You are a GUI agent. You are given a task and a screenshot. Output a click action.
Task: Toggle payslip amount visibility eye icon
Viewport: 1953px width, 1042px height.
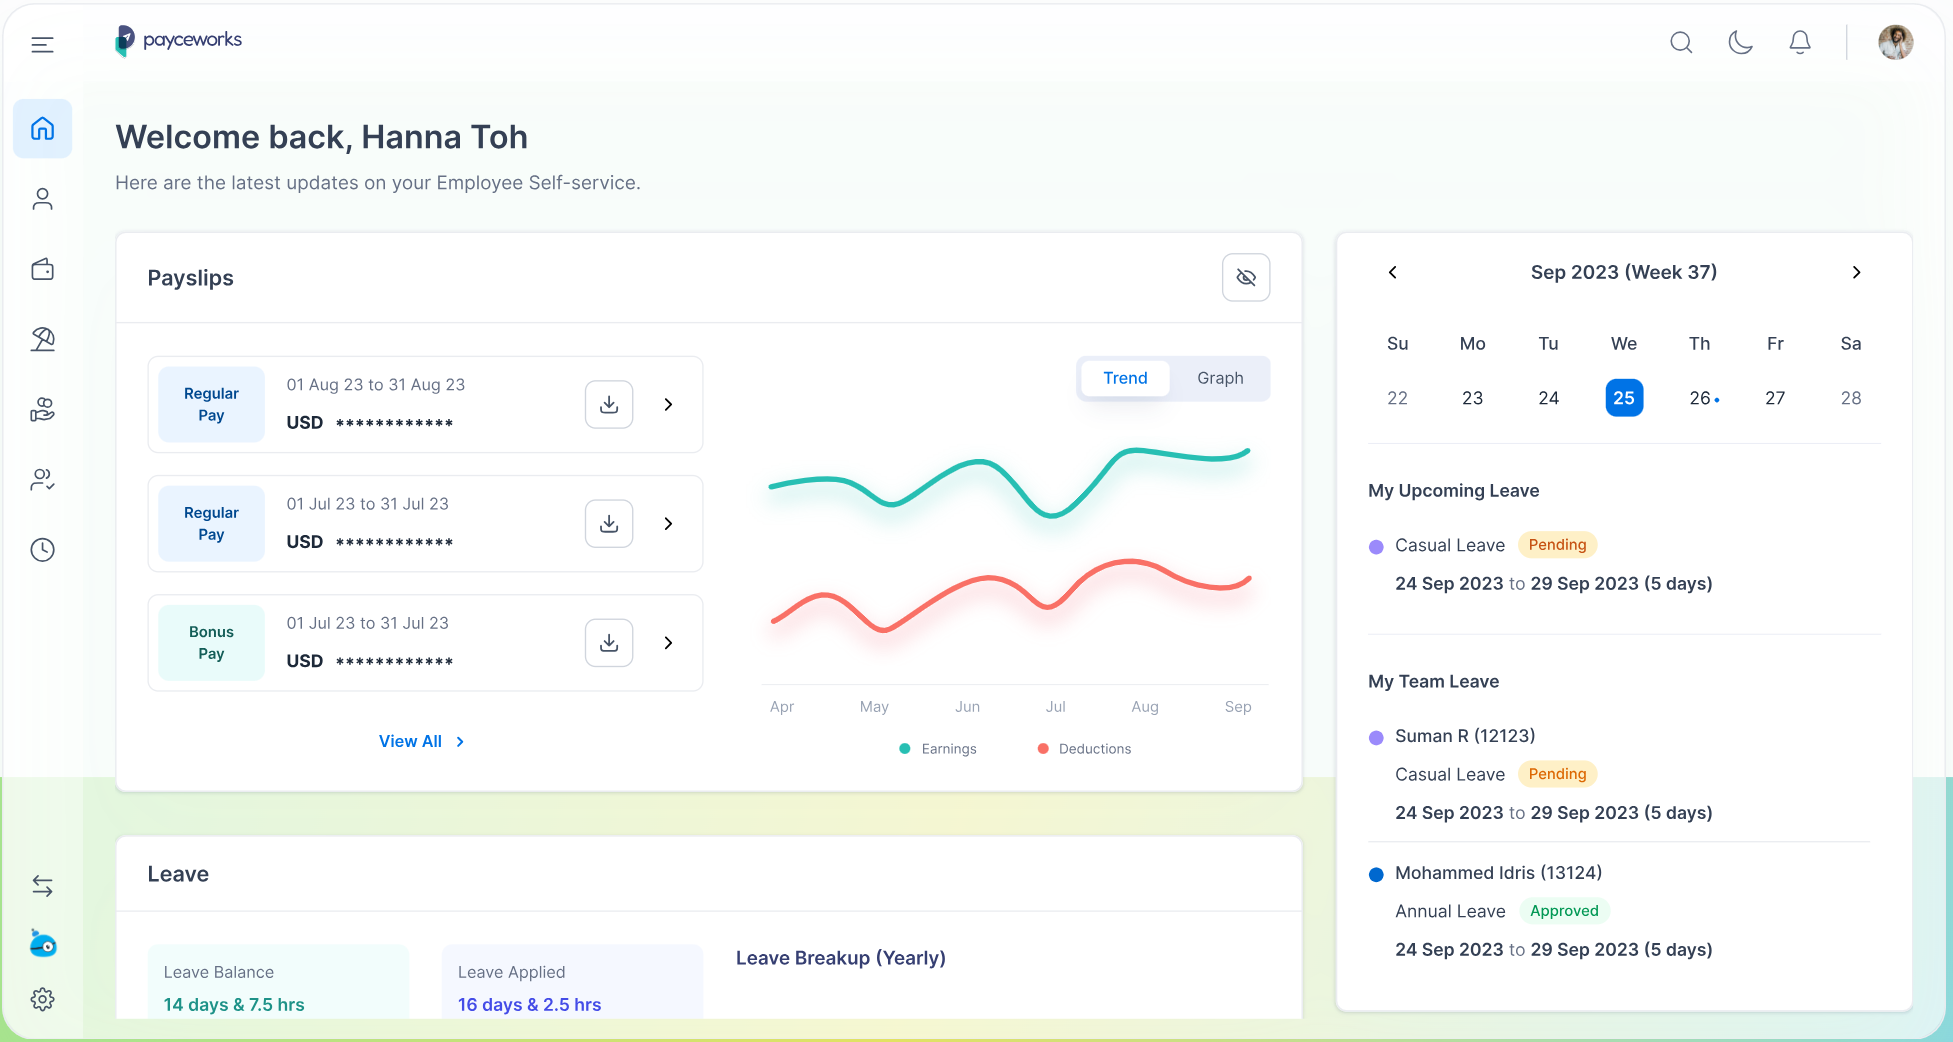(x=1246, y=277)
